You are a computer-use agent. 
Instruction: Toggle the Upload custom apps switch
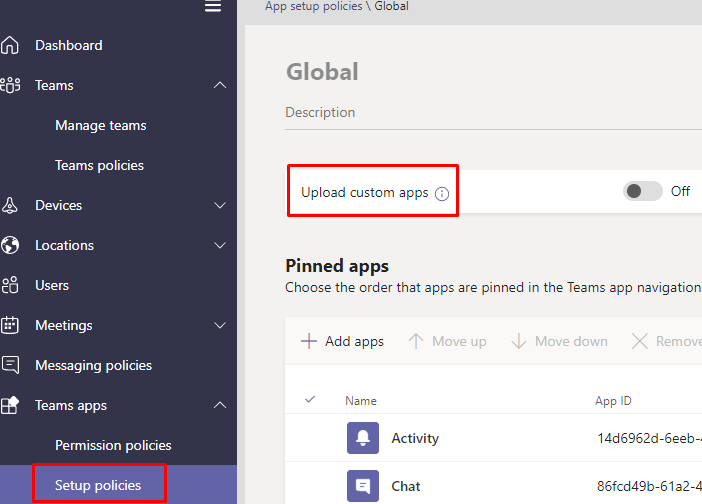point(642,191)
